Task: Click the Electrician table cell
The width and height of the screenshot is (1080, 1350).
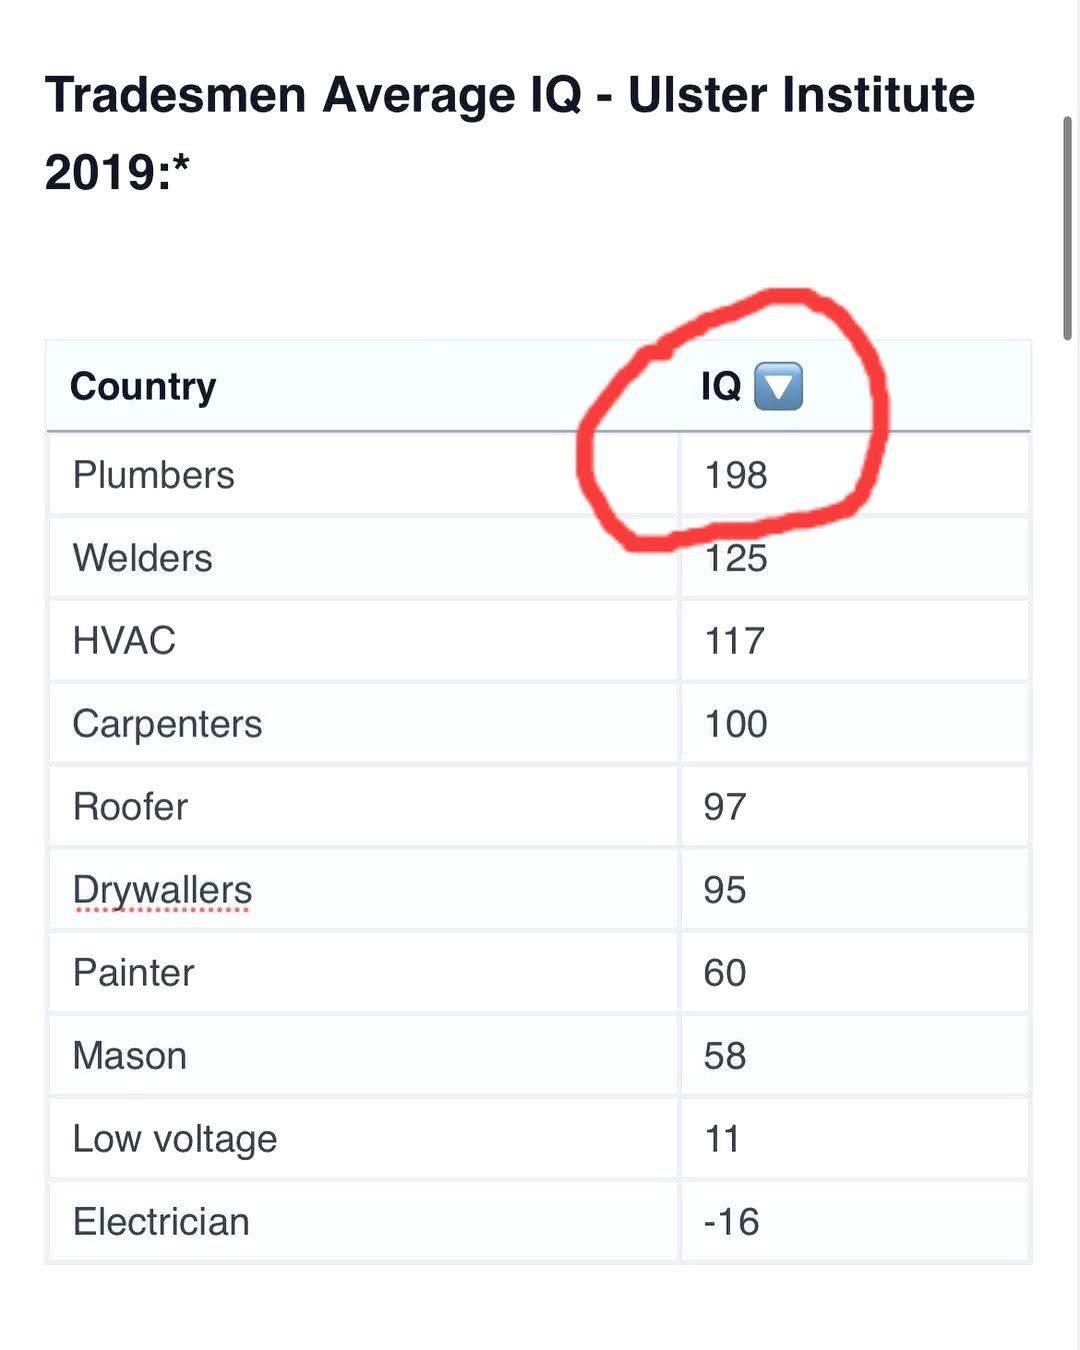Action: [364, 1222]
